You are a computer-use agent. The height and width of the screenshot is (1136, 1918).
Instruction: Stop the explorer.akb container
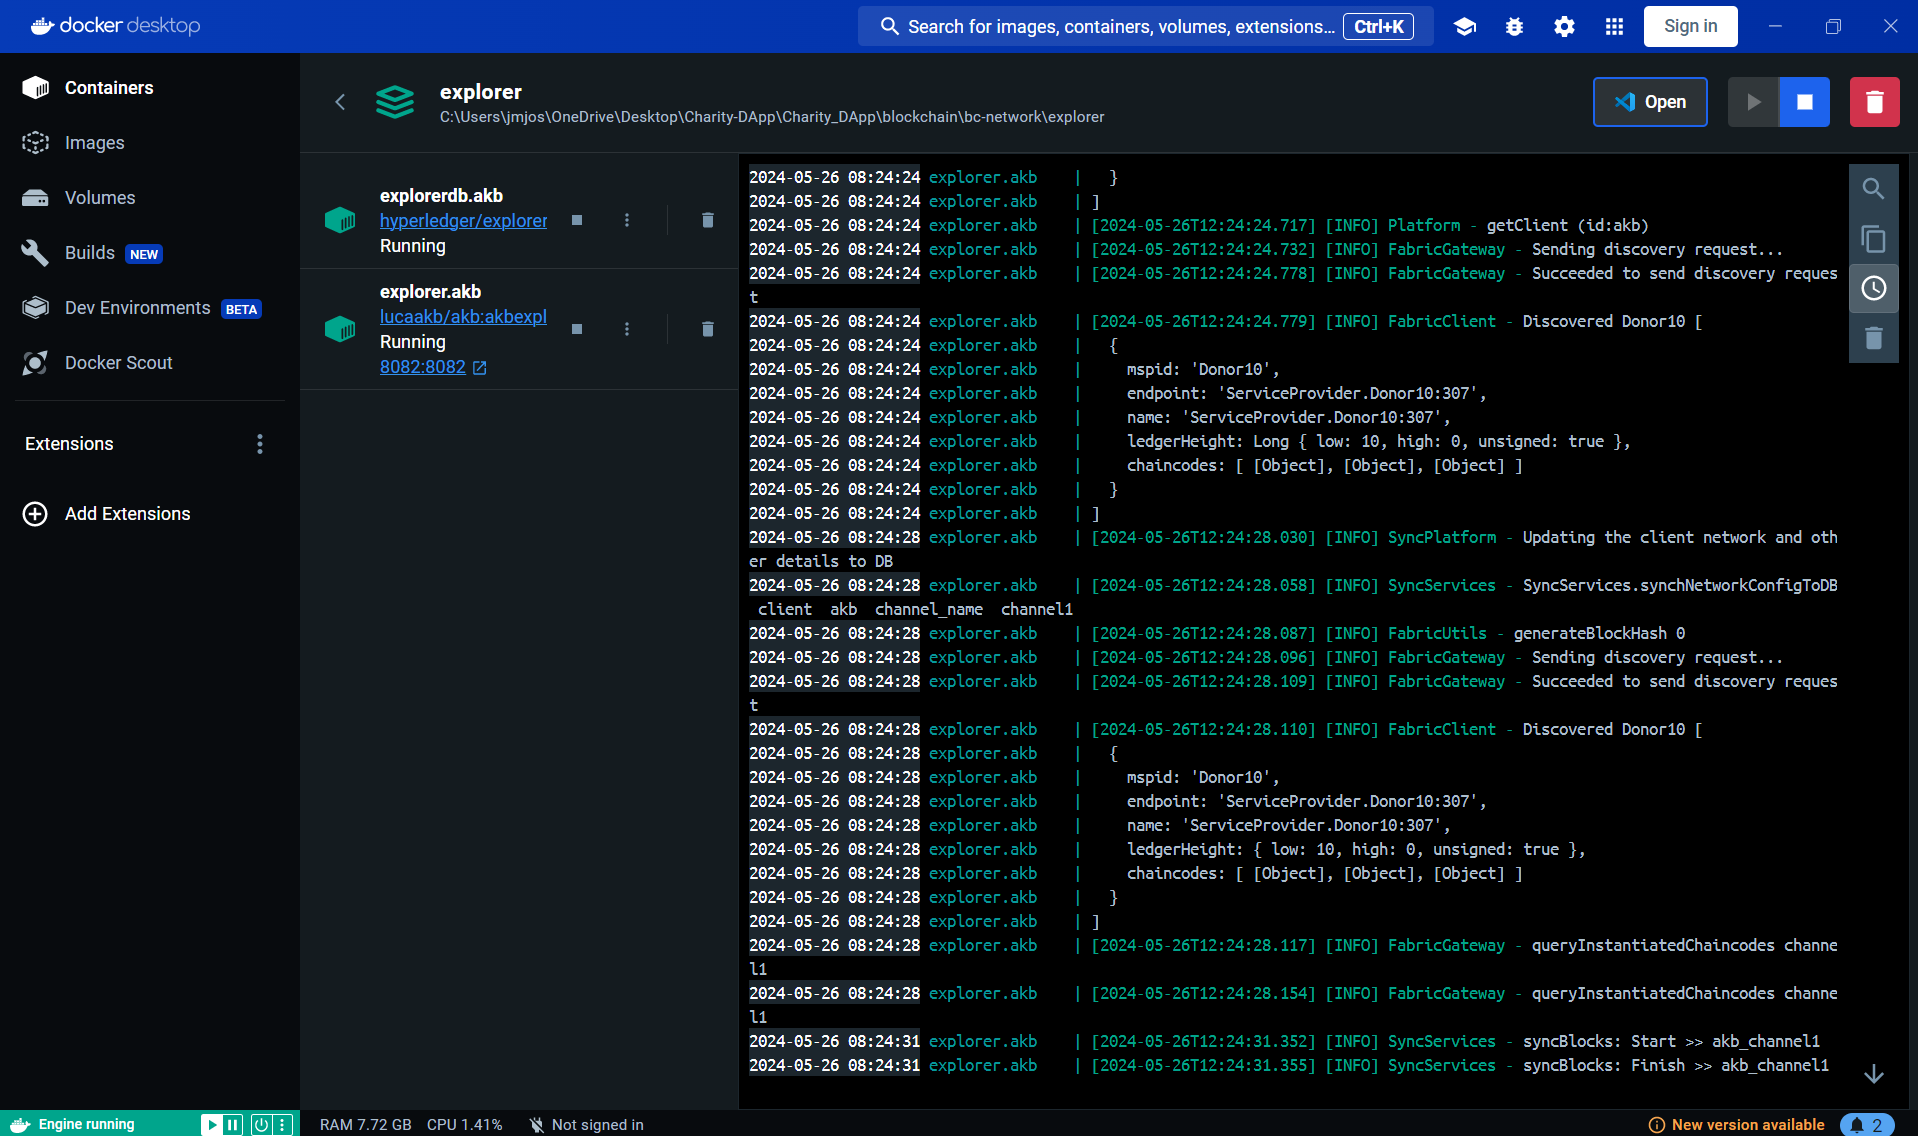tap(577, 329)
